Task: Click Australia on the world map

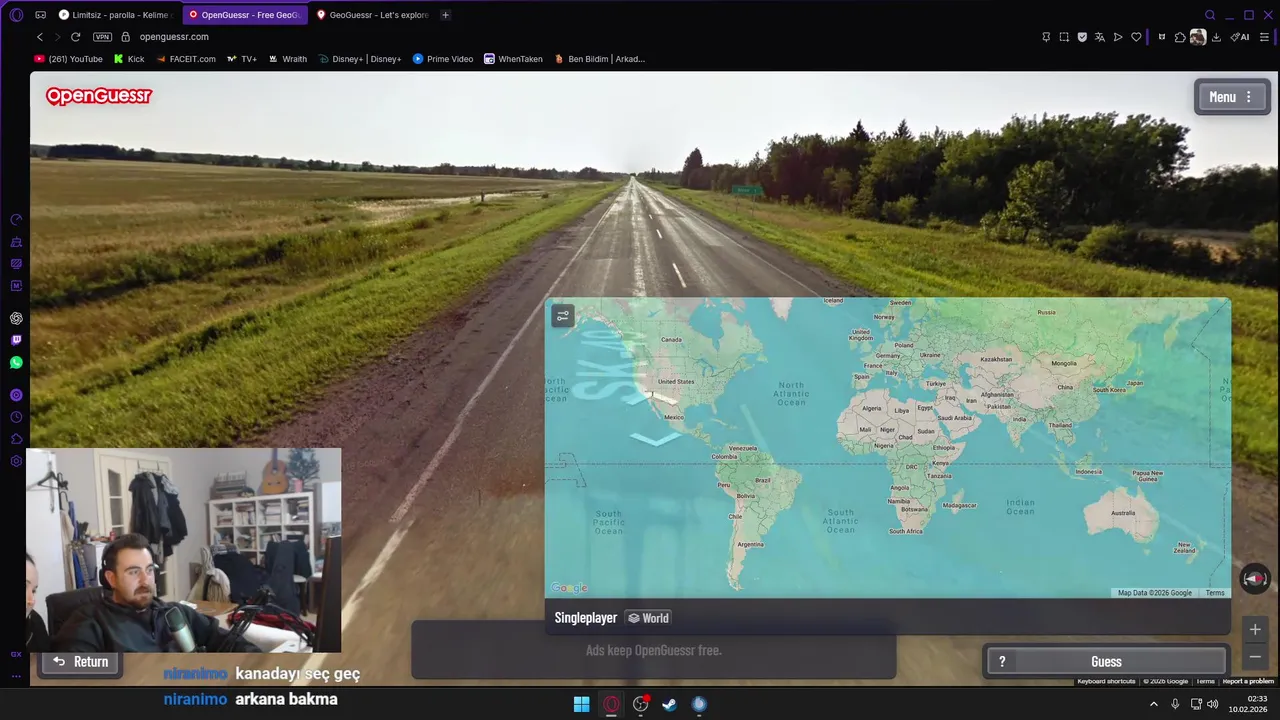Action: pos(1122,513)
